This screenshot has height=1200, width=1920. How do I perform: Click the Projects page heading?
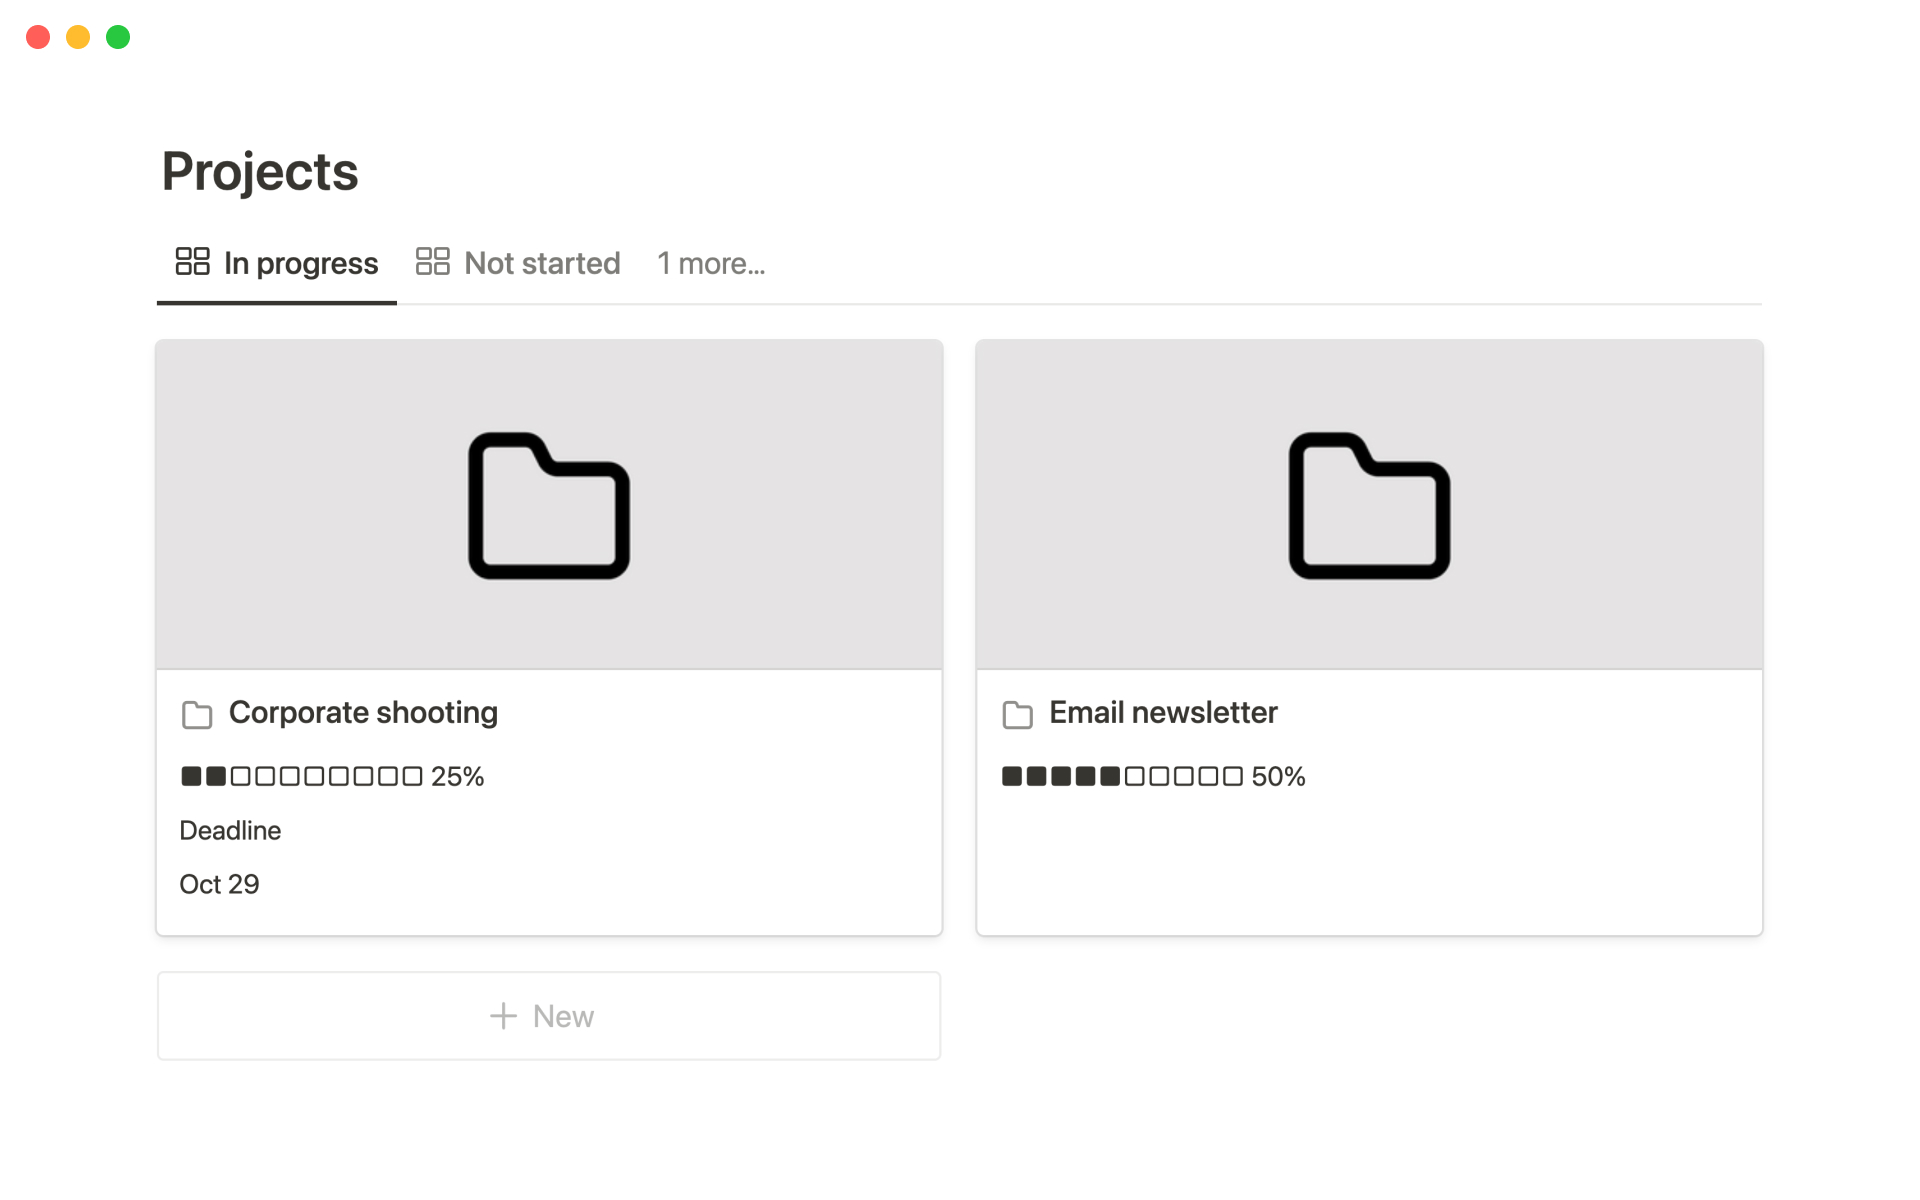click(x=260, y=171)
